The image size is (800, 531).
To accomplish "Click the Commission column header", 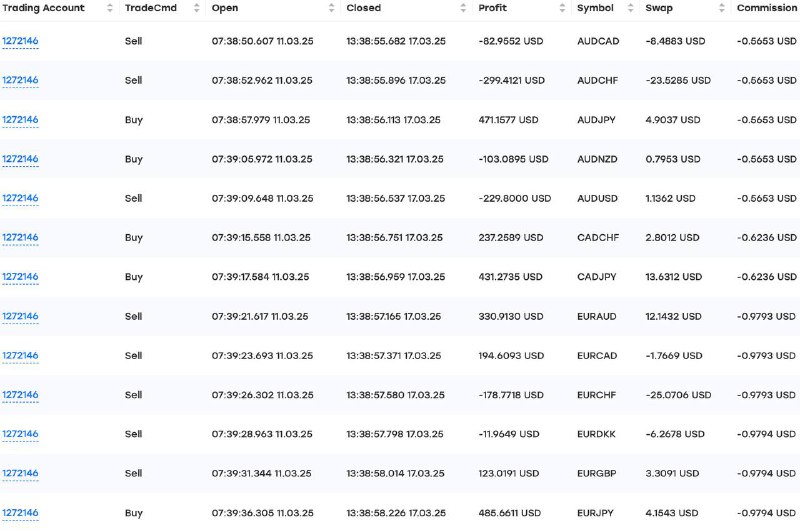I will (x=766, y=8).
